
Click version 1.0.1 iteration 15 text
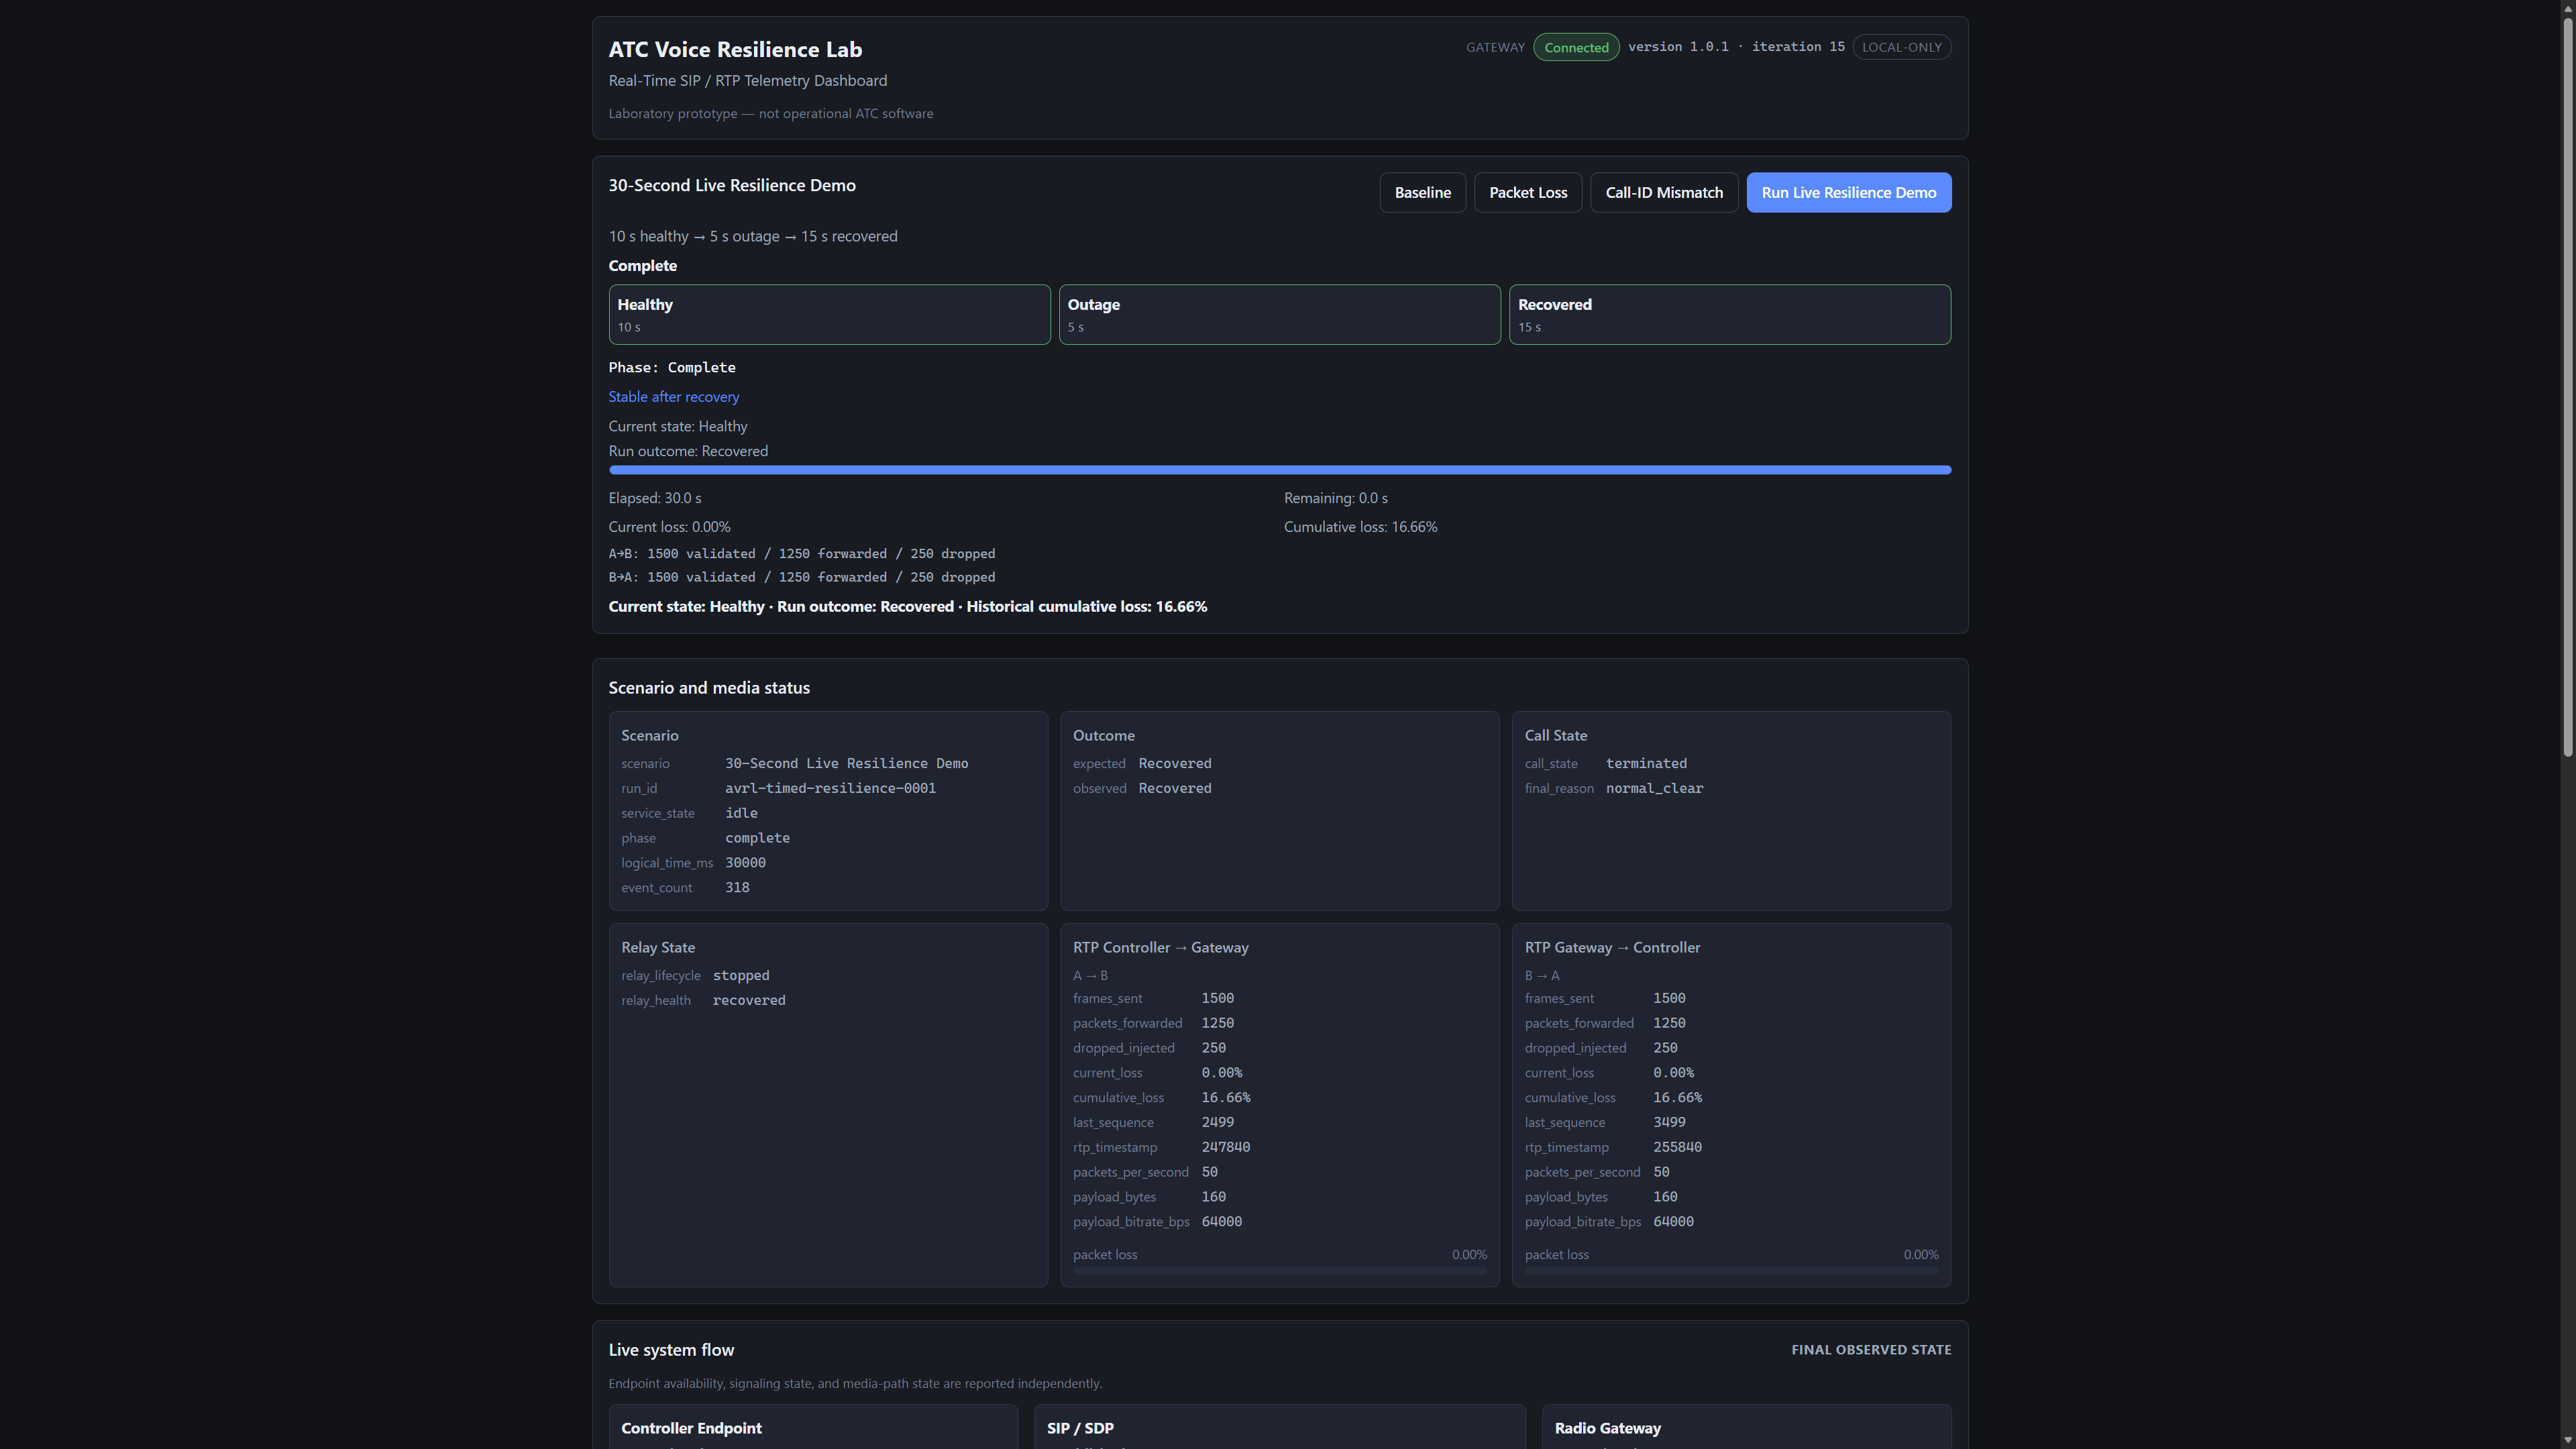tap(1736, 47)
